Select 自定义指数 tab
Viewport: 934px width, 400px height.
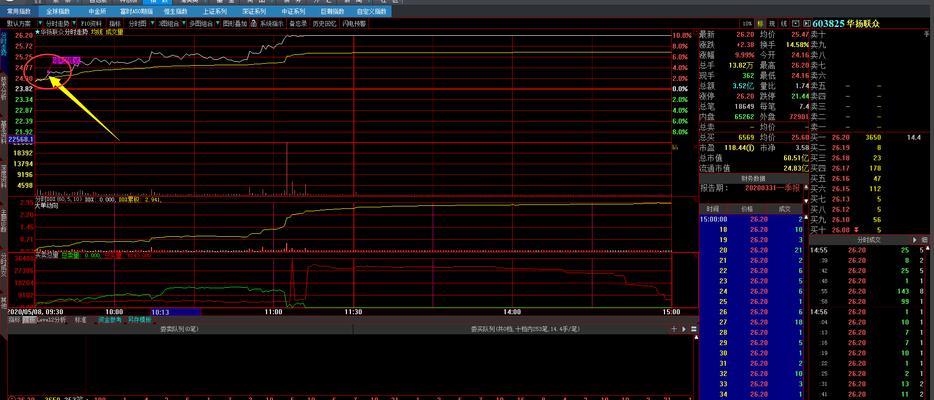click(x=372, y=11)
